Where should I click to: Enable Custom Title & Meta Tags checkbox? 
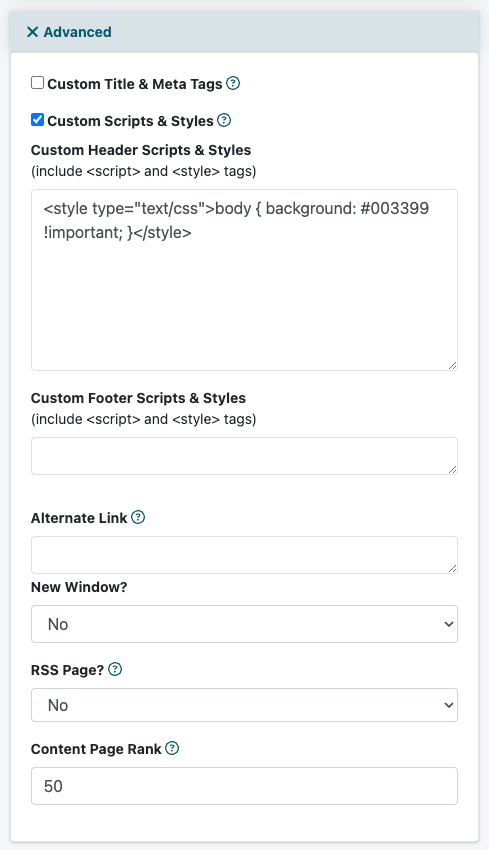pyautogui.click(x=37, y=83)
